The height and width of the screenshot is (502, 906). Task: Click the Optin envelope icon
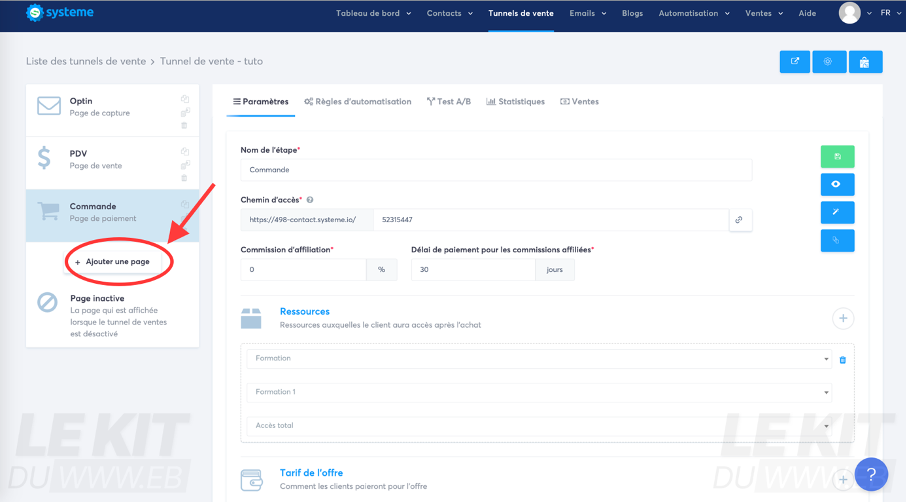pos(49,106)
